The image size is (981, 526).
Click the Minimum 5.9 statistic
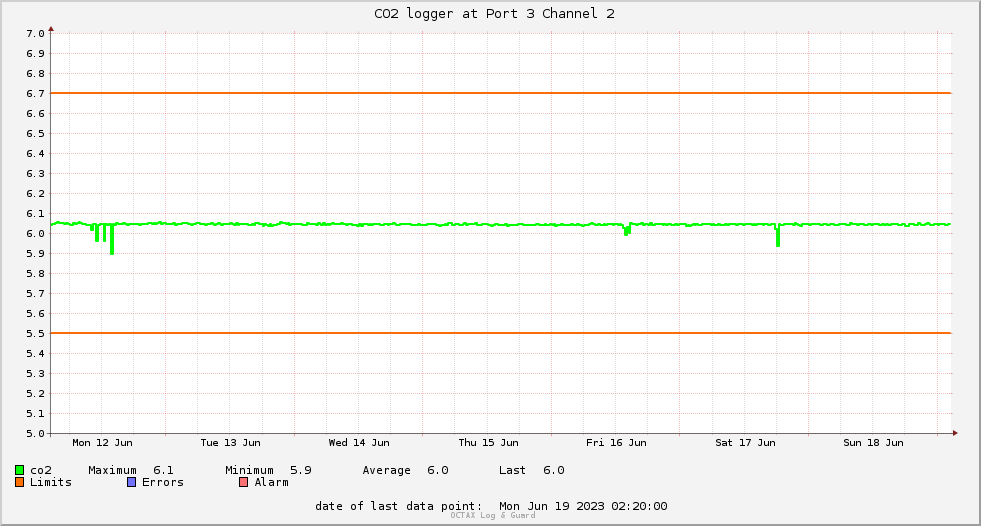268,470
